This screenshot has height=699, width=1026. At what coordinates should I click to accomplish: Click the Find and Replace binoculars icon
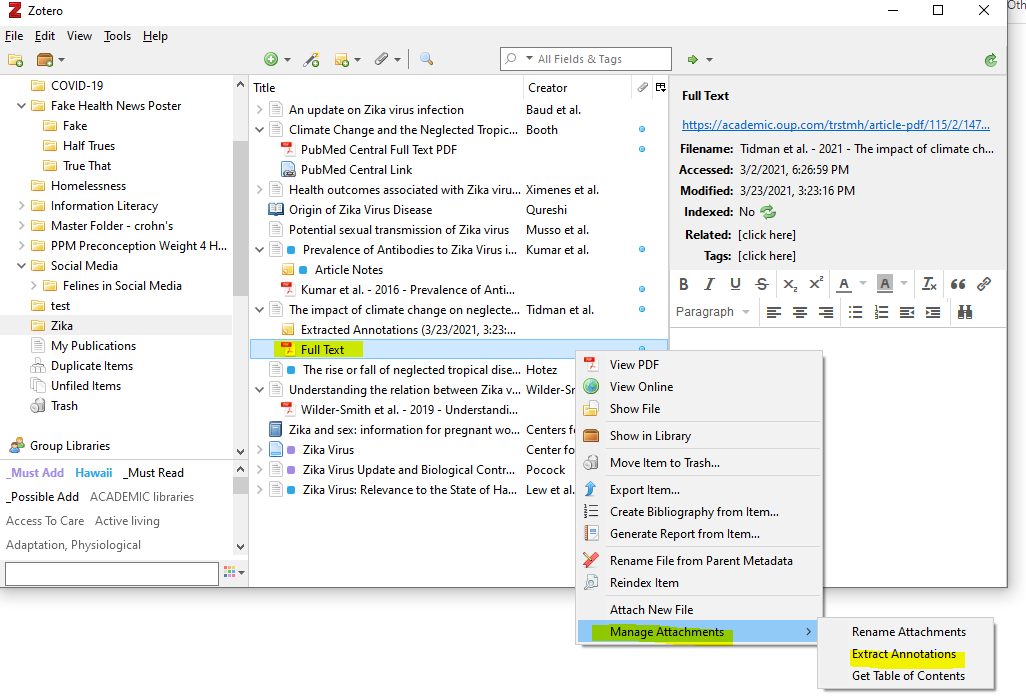[965, 312]
